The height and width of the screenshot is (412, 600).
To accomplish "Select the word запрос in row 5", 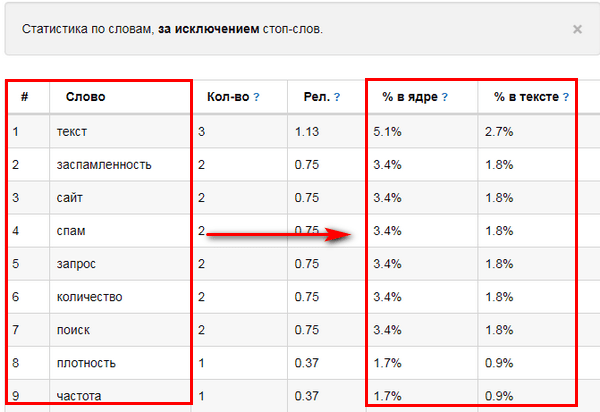I will point(76,264).
